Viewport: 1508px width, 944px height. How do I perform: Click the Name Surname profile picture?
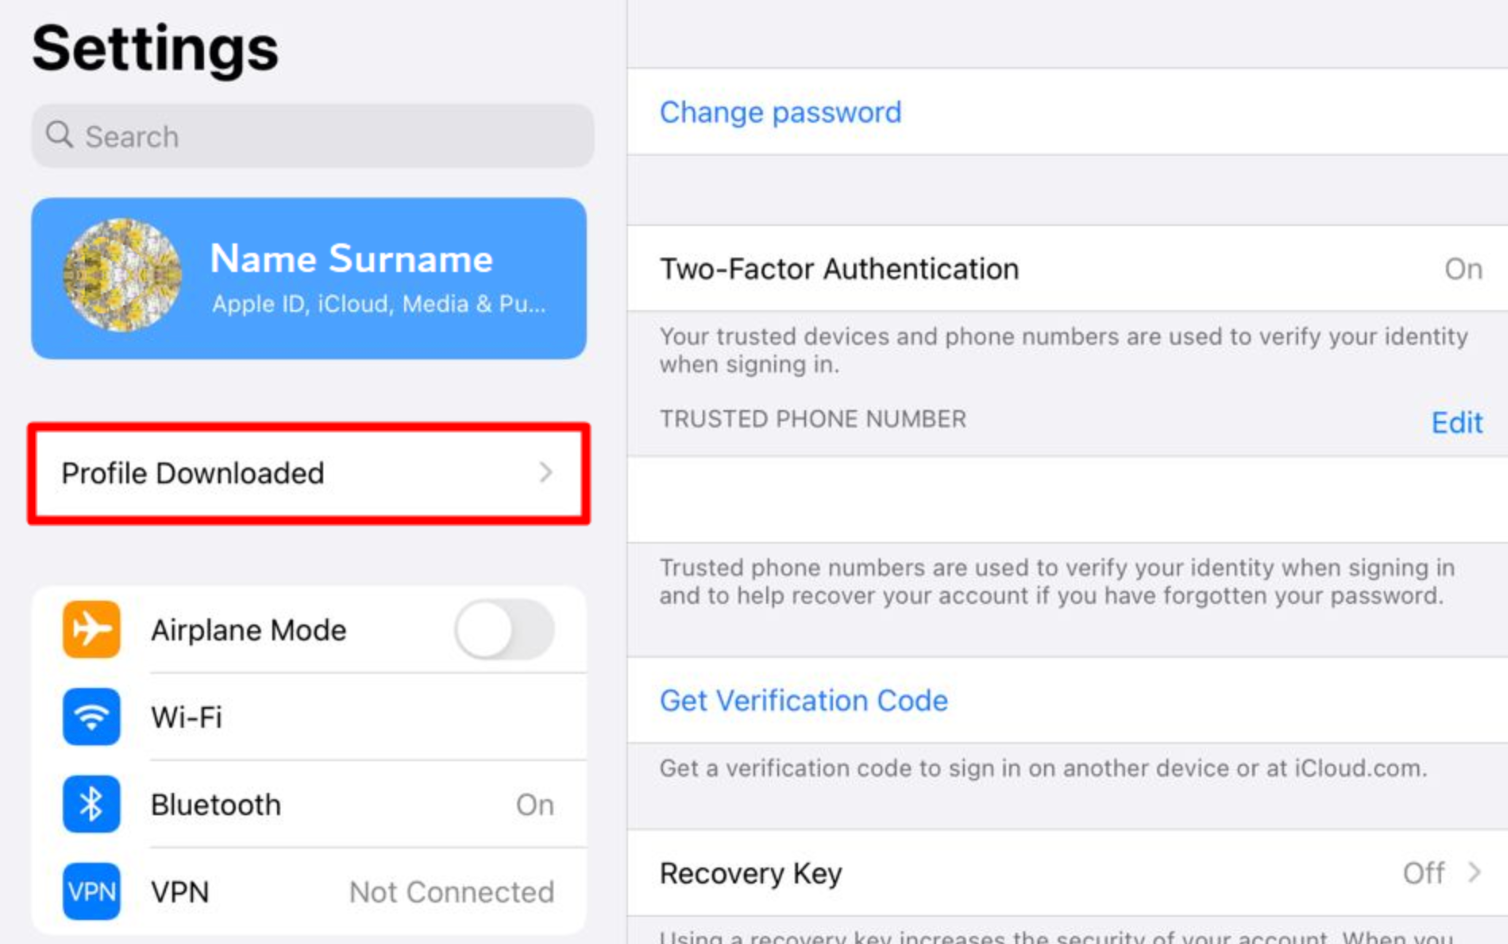pos(122,275)
